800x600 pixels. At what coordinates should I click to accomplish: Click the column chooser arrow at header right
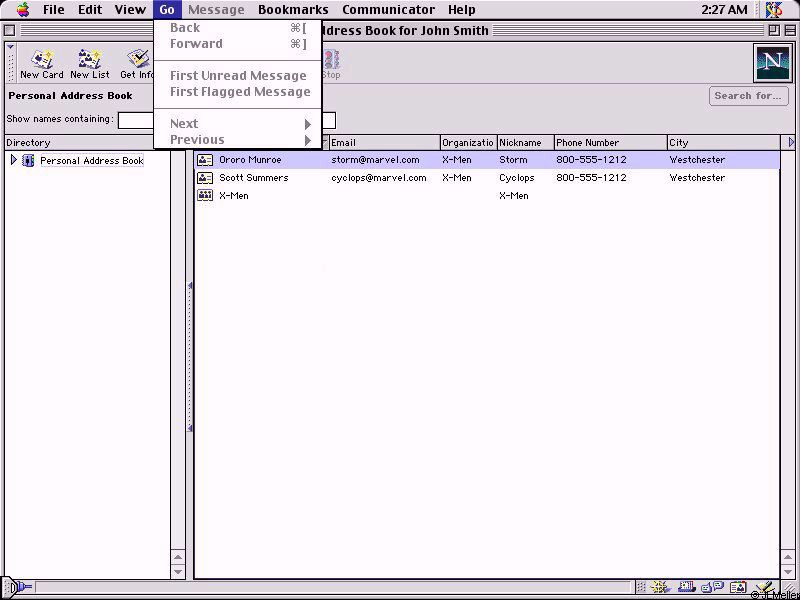(791, 143)
